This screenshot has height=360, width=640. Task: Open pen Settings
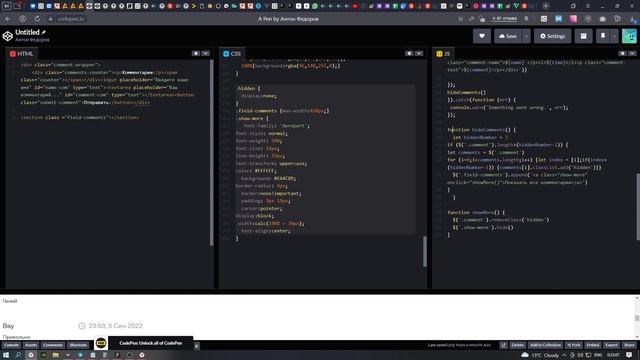pyautogui.click(x=553, y=36)
